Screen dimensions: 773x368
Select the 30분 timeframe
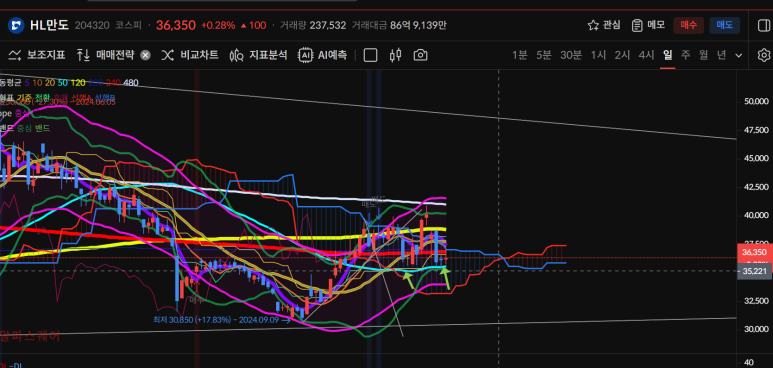571,55
